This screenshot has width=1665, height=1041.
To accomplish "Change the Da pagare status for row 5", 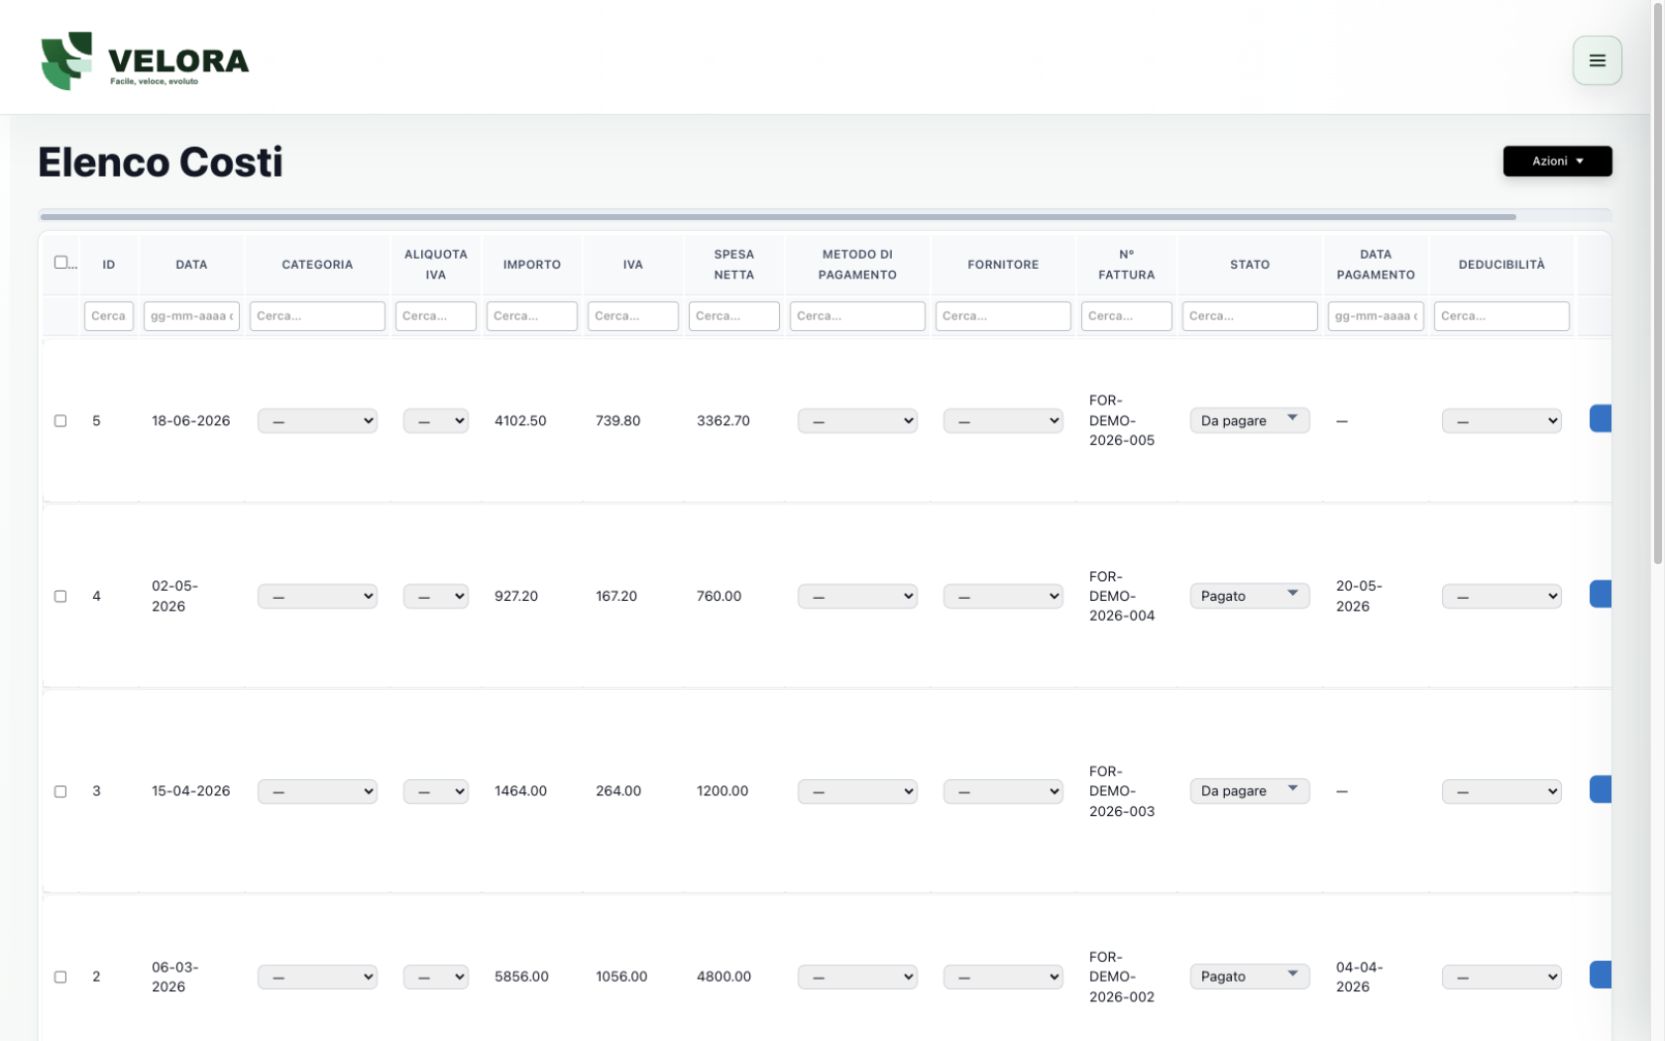I will click(1249, 421).
